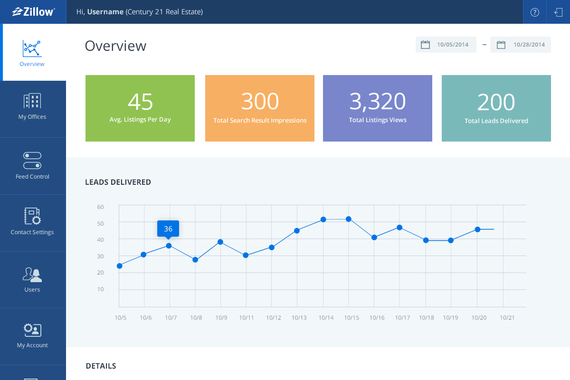The width and height of the screenshot is (570, 380).
Task: Select the Overview chart icon in sidebar
Action: [32, 48]
